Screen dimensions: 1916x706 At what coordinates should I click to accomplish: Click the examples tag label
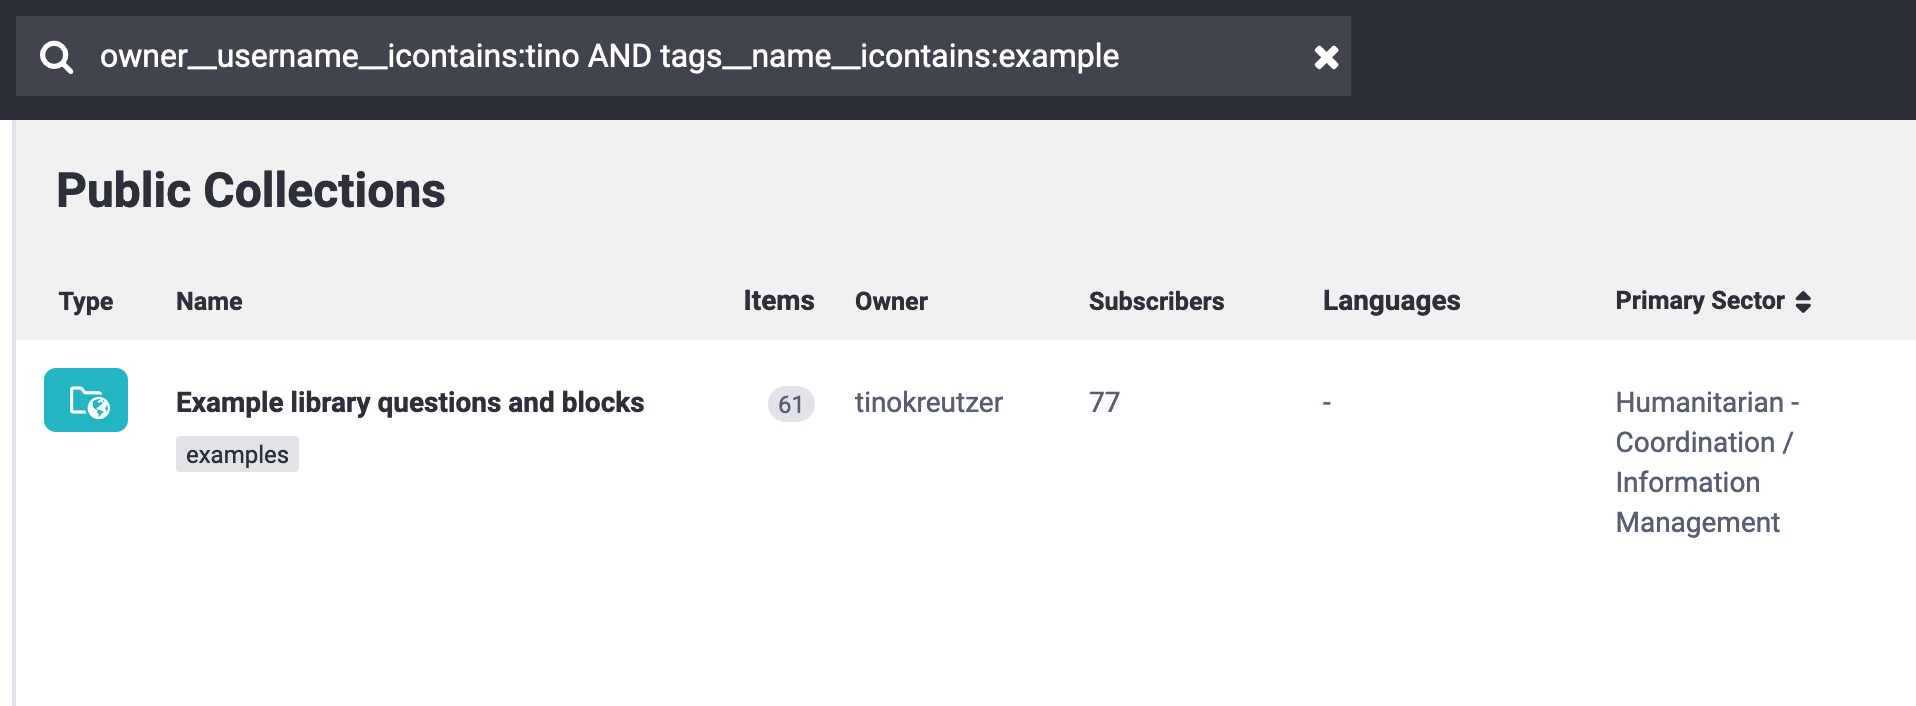coord(237,454)
